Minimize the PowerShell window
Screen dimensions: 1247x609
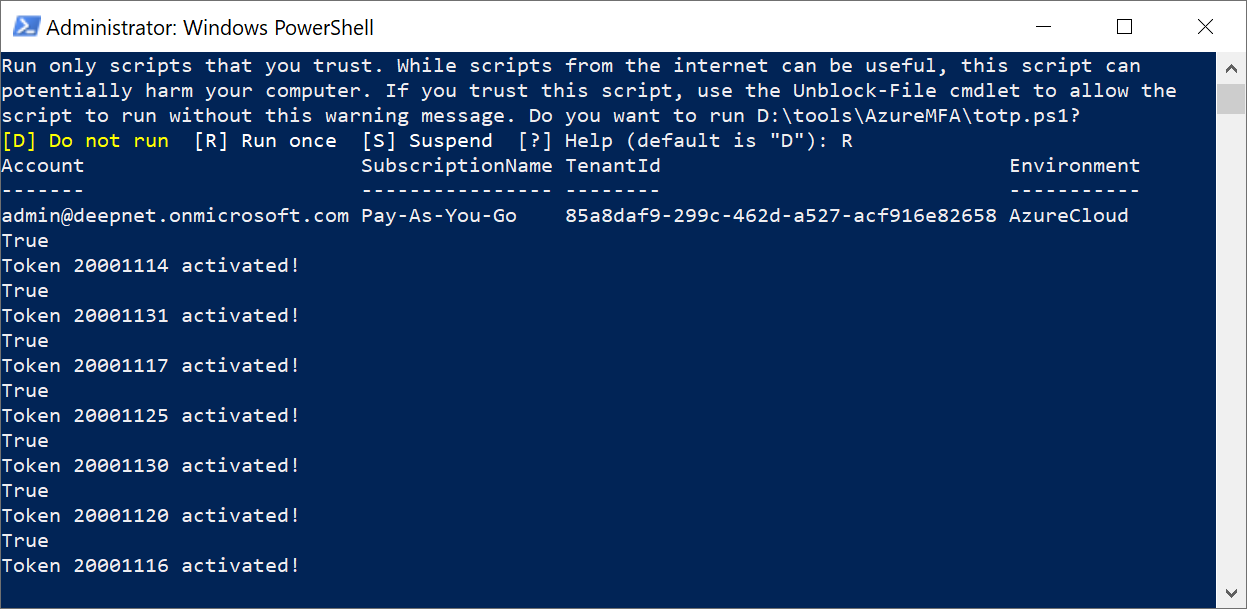[1045, 27]
